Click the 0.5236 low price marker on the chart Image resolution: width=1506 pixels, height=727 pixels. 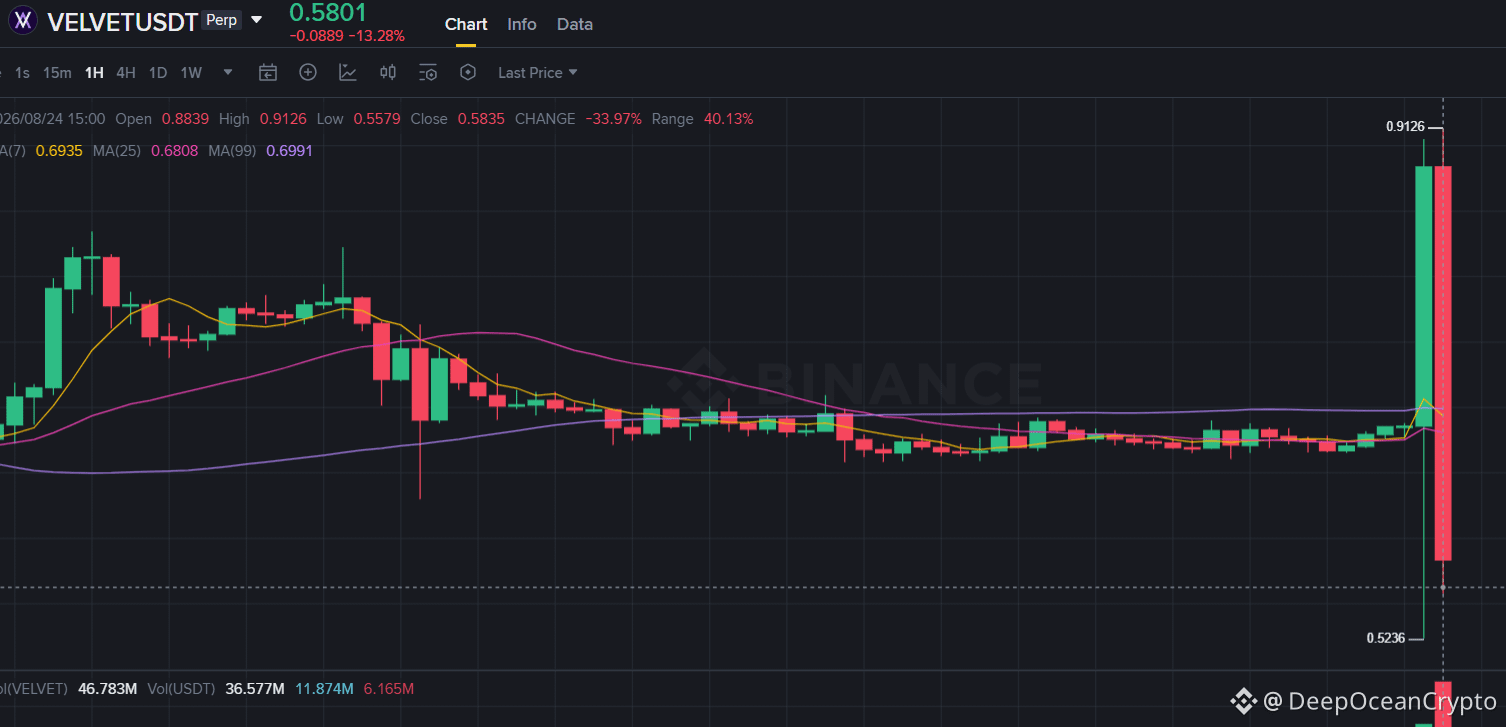pos(1386,638)
